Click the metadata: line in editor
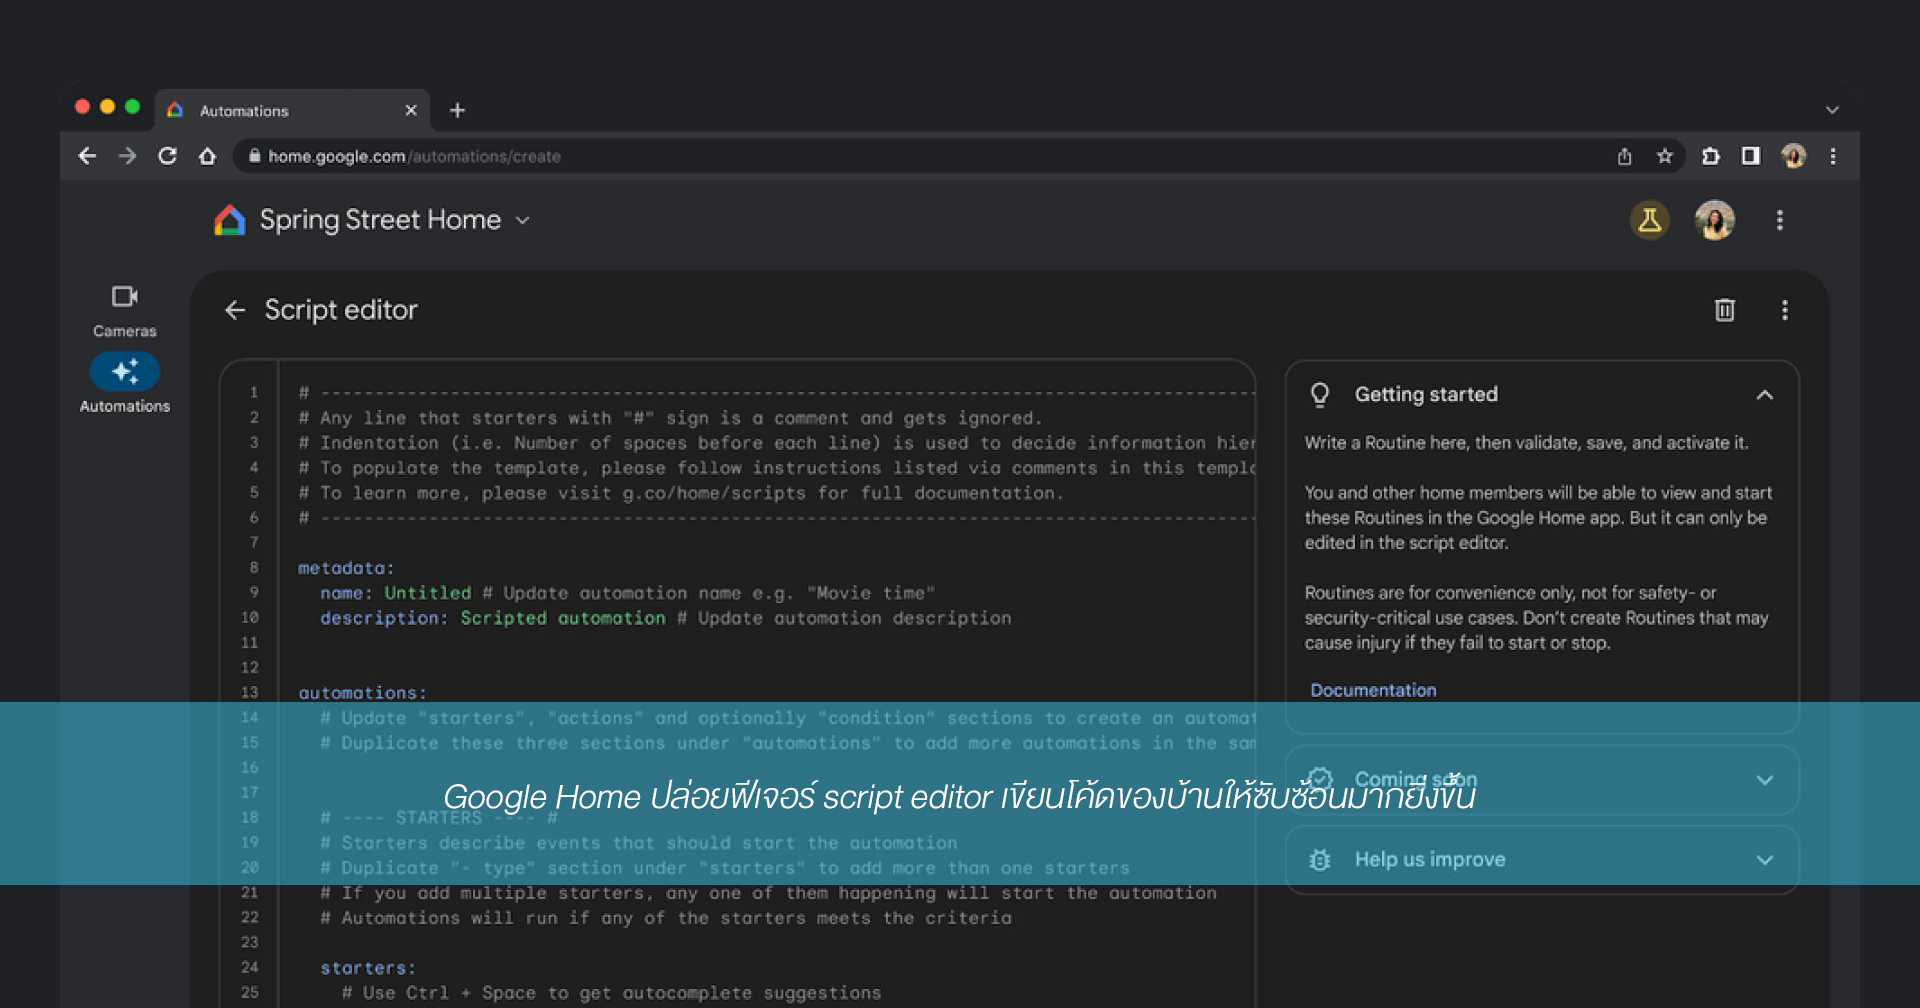Screen dimensions: 1920x1008 (346, 568)
